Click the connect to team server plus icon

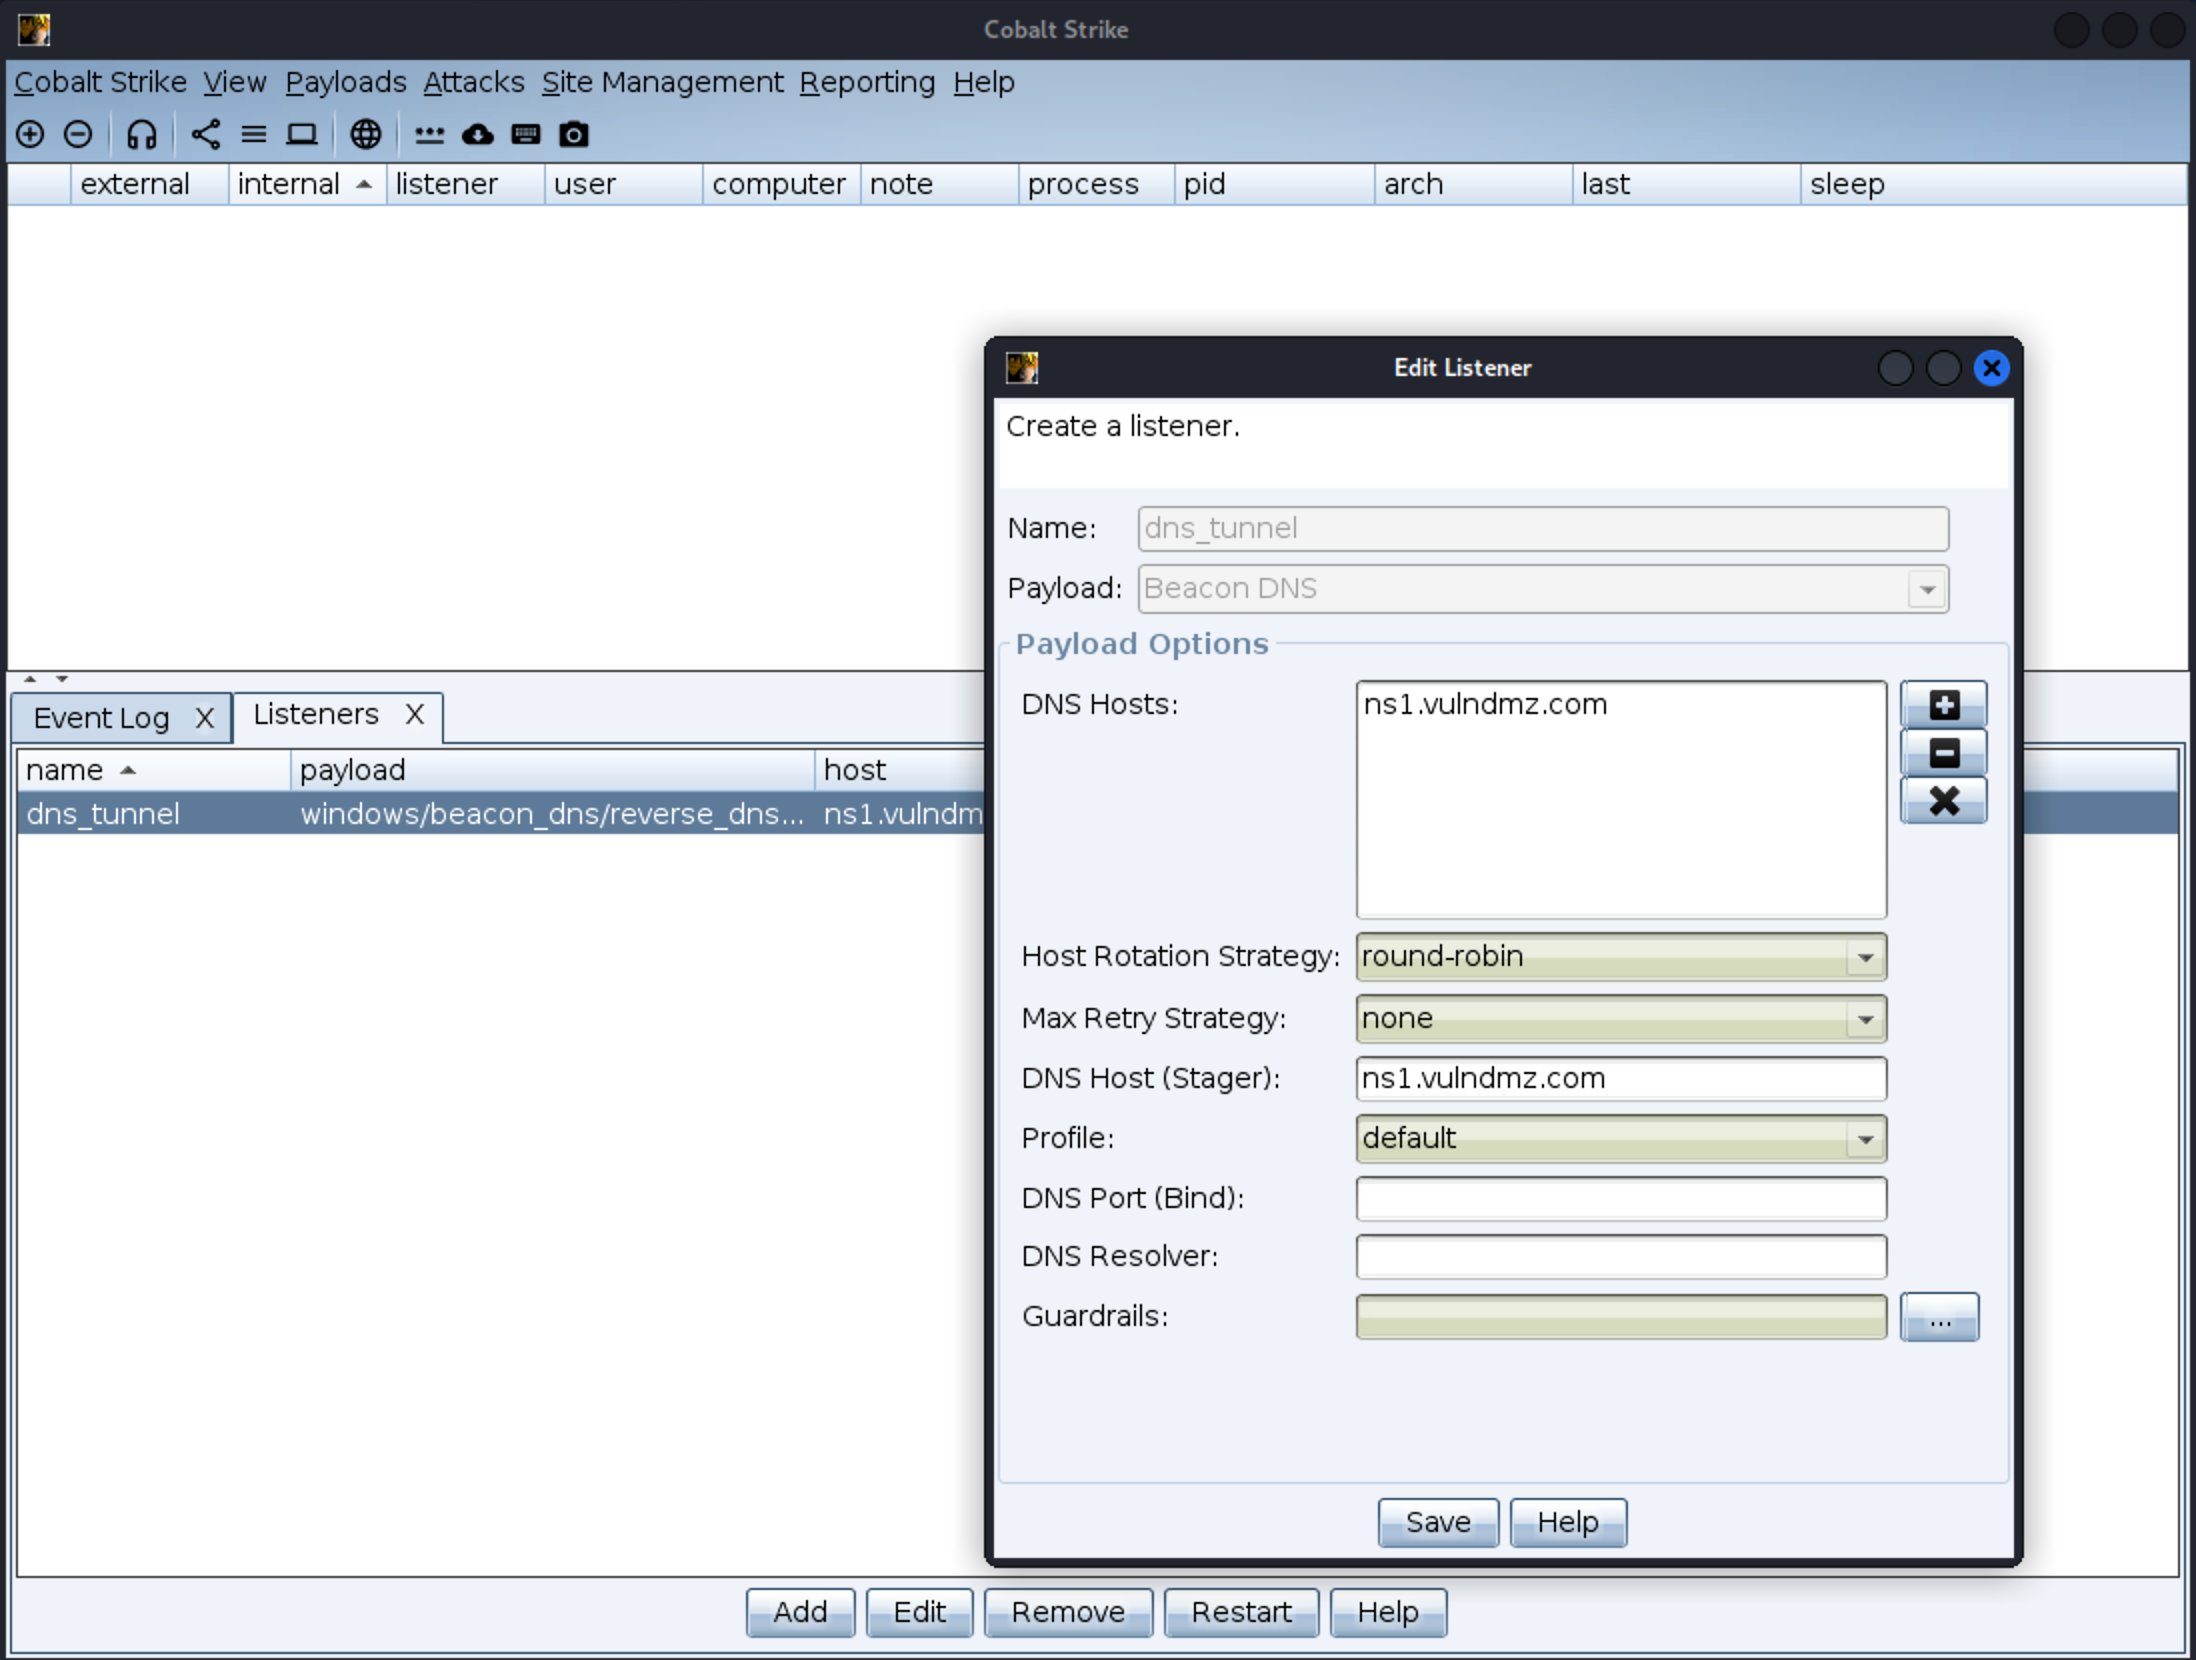click(x=30, y=134)
